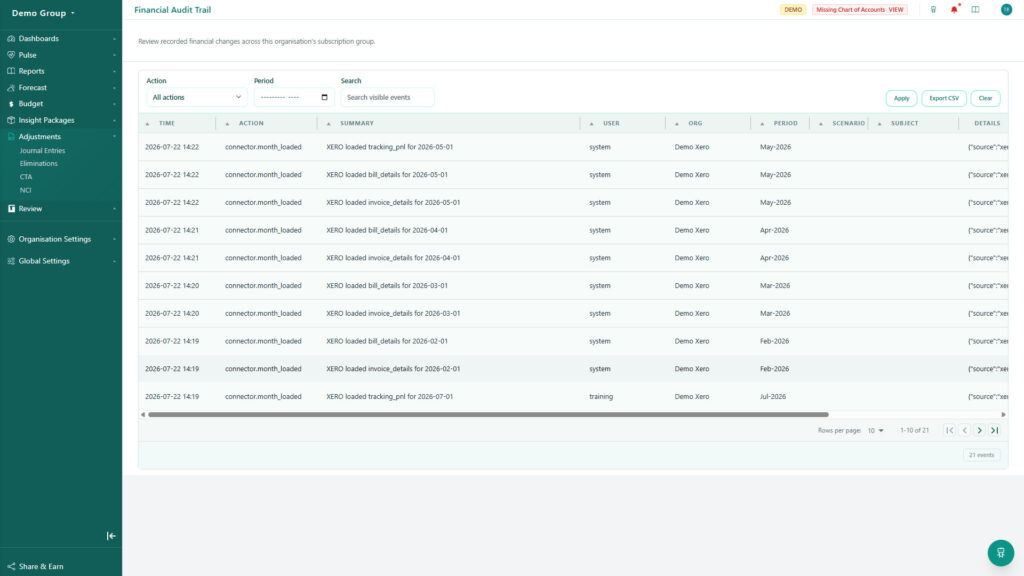Screen dimensions: 1024x576
Task: Open the Insight Packages menu item
Action: pos(61,120)
